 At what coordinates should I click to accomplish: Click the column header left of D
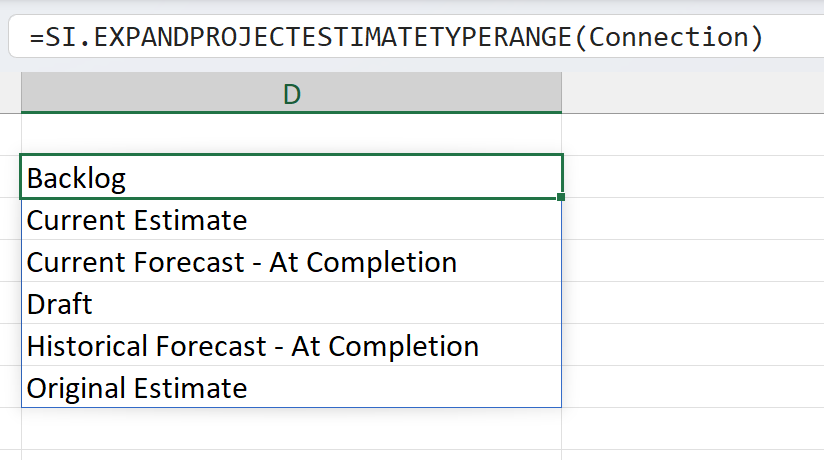10,94
